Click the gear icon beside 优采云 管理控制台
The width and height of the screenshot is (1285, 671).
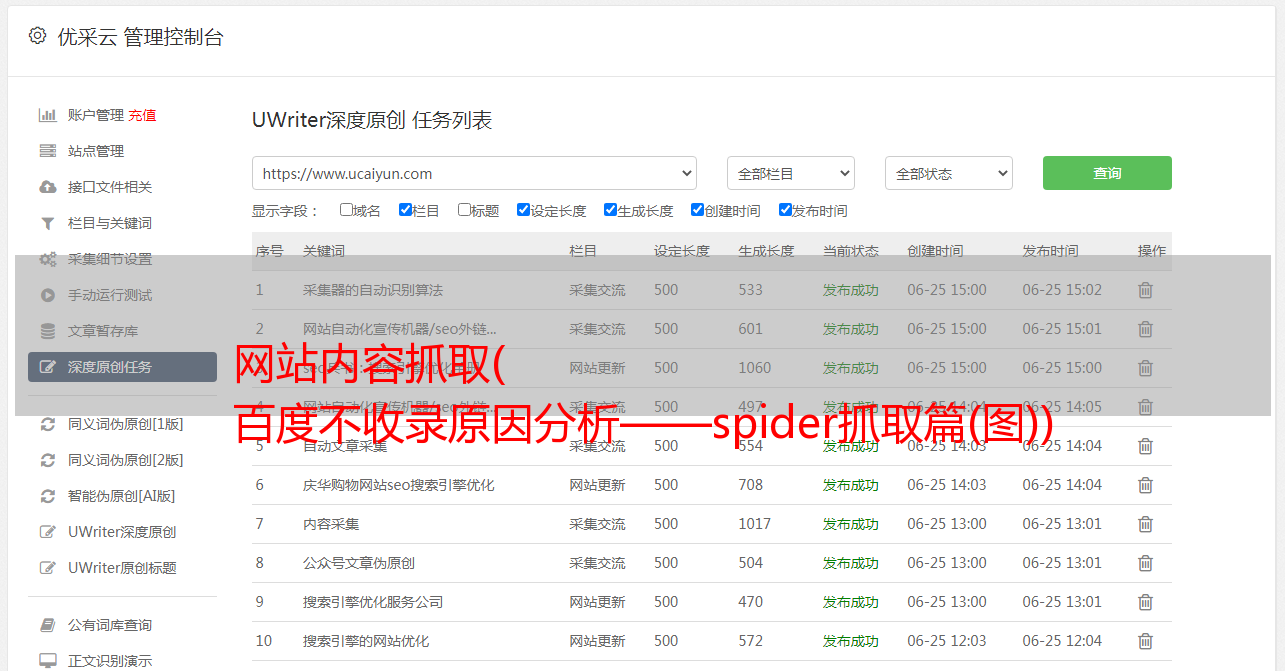click(37, 36)
